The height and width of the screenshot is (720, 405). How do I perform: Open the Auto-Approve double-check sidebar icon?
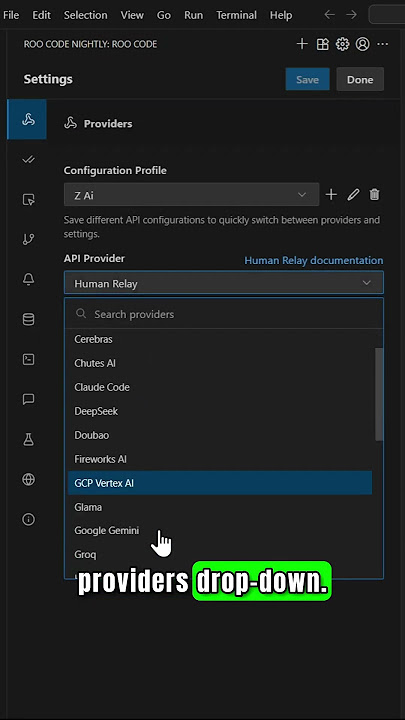pos(28,159)
